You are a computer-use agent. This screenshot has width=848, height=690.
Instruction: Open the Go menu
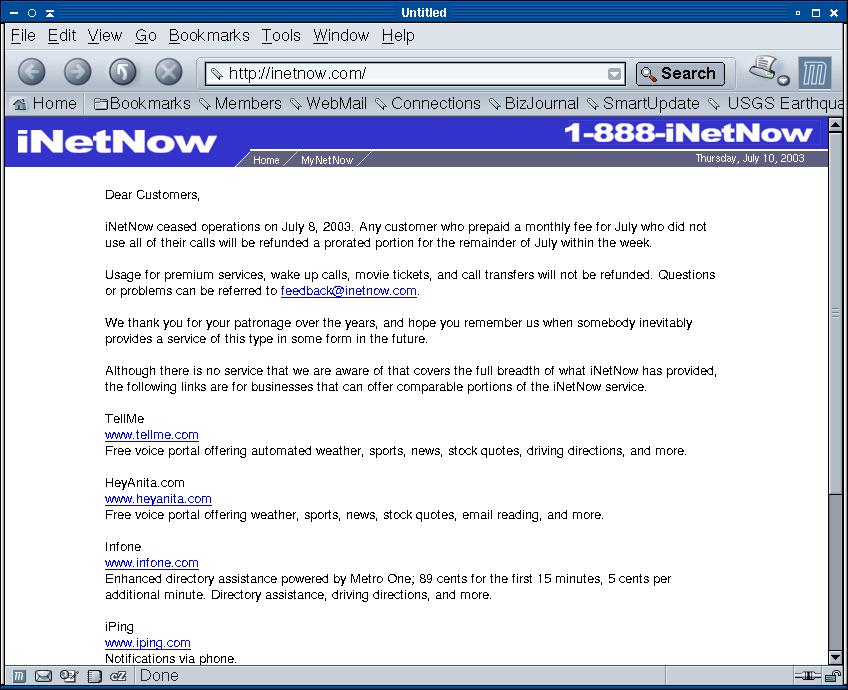click(145, 36)
